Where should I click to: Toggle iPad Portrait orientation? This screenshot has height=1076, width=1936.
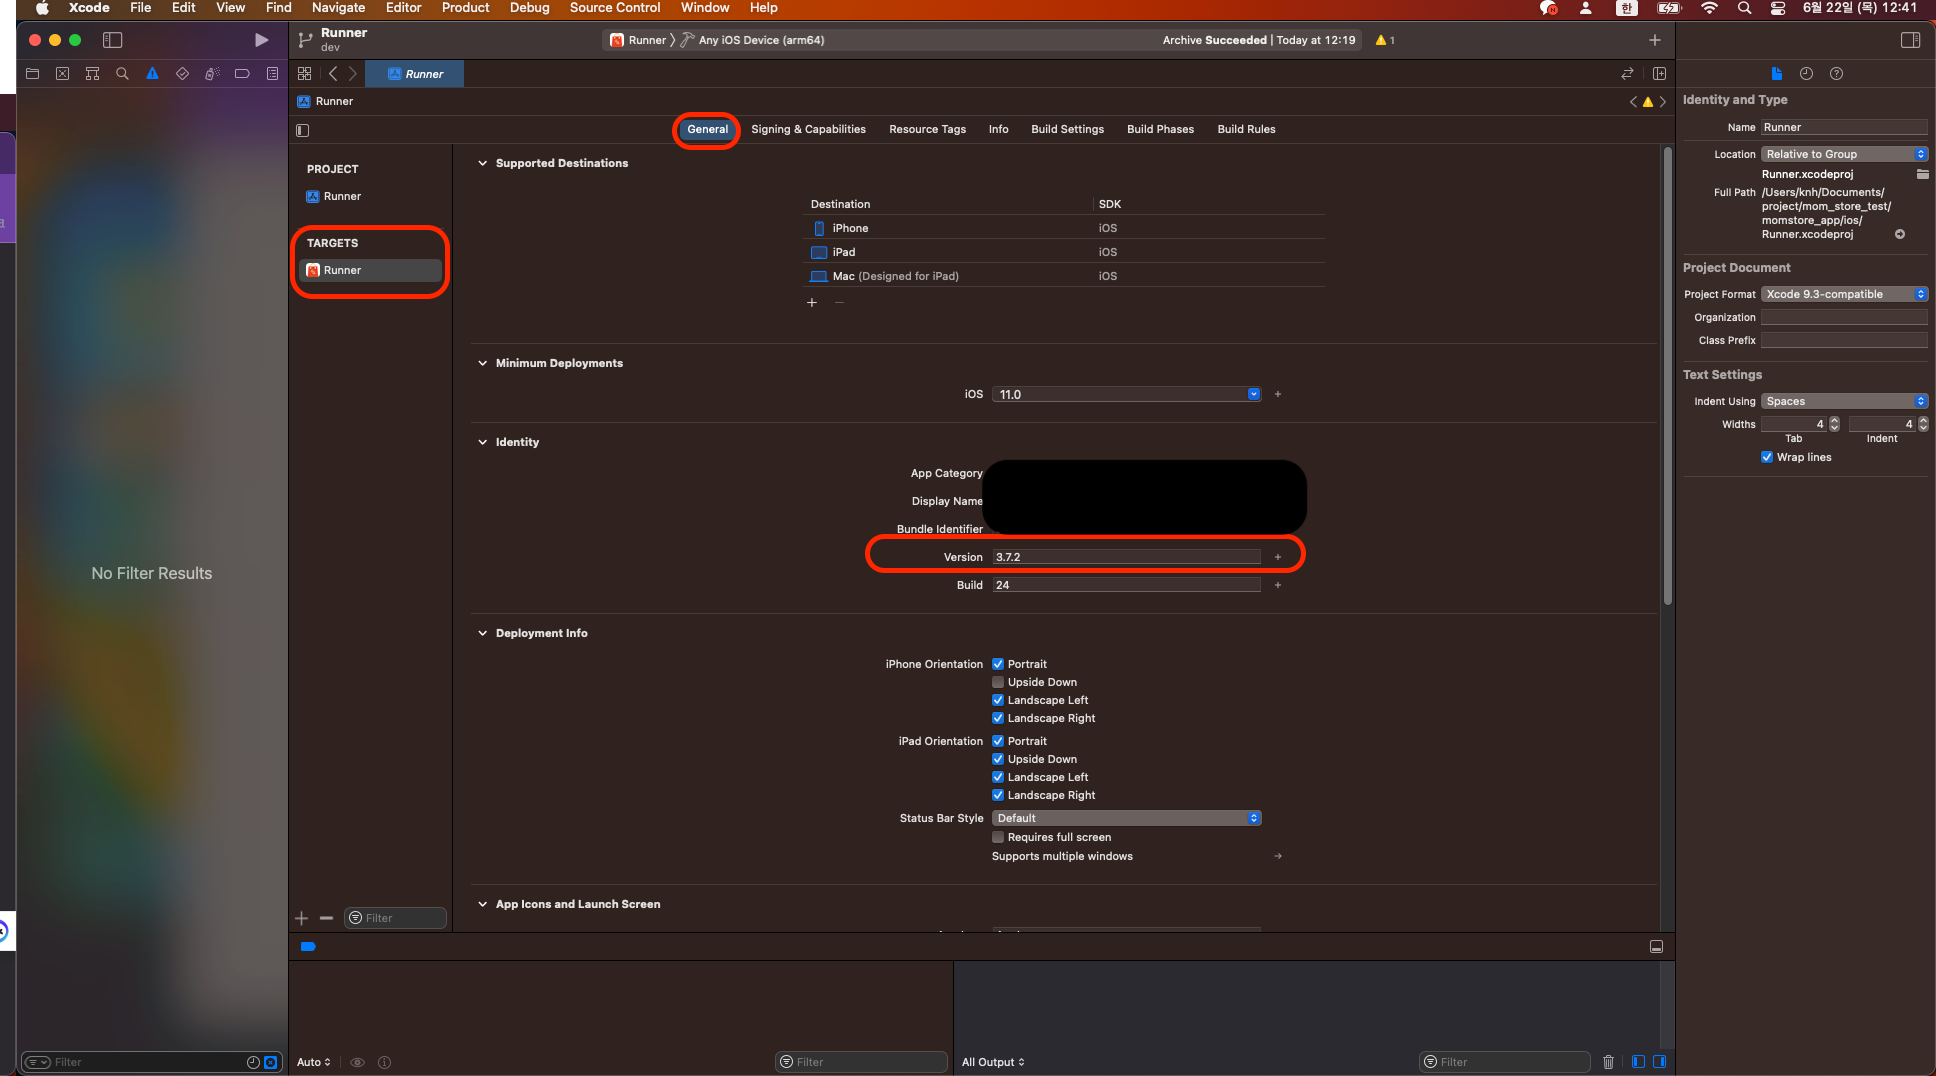(x=998, y=741)
